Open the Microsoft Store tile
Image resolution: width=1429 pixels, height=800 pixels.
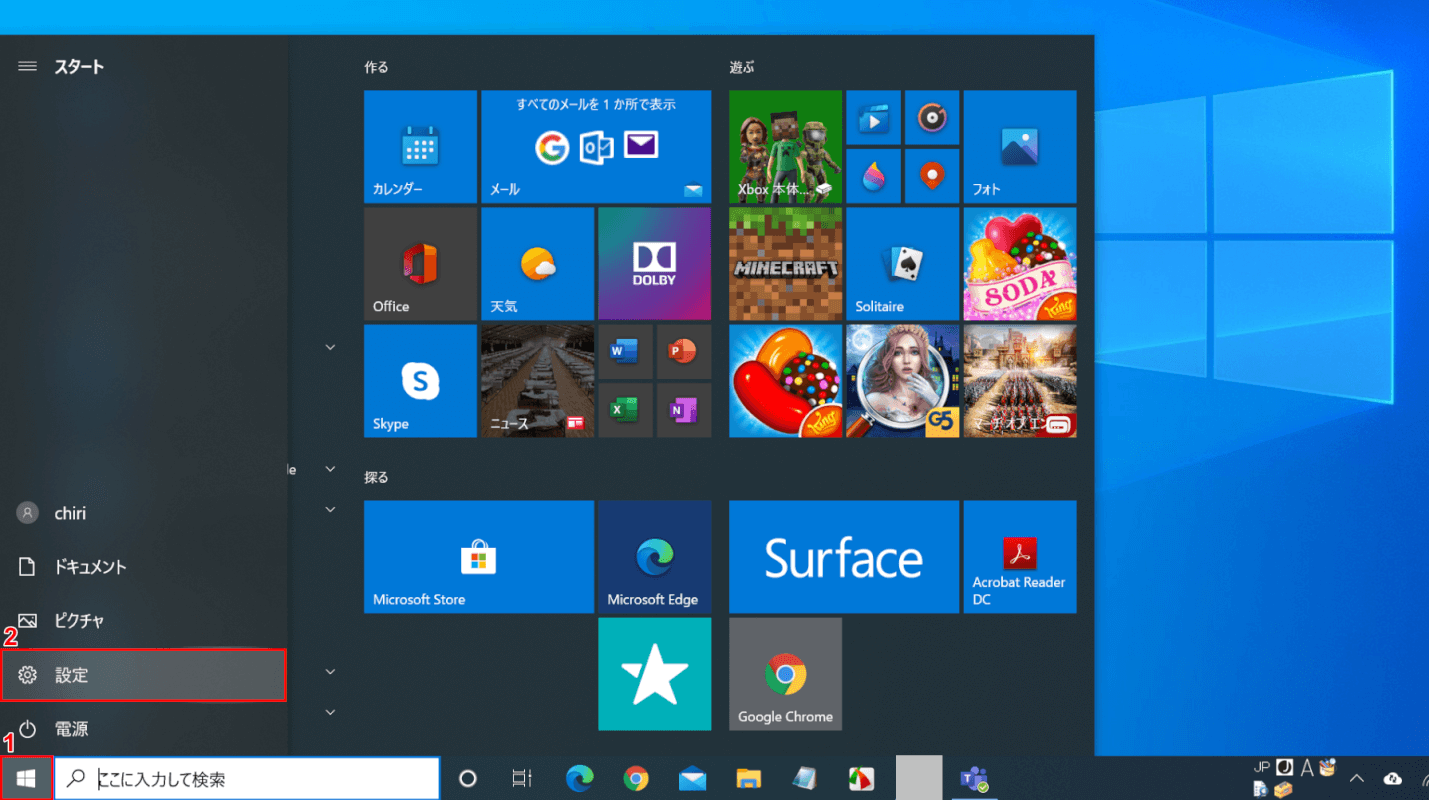[479, 557]
